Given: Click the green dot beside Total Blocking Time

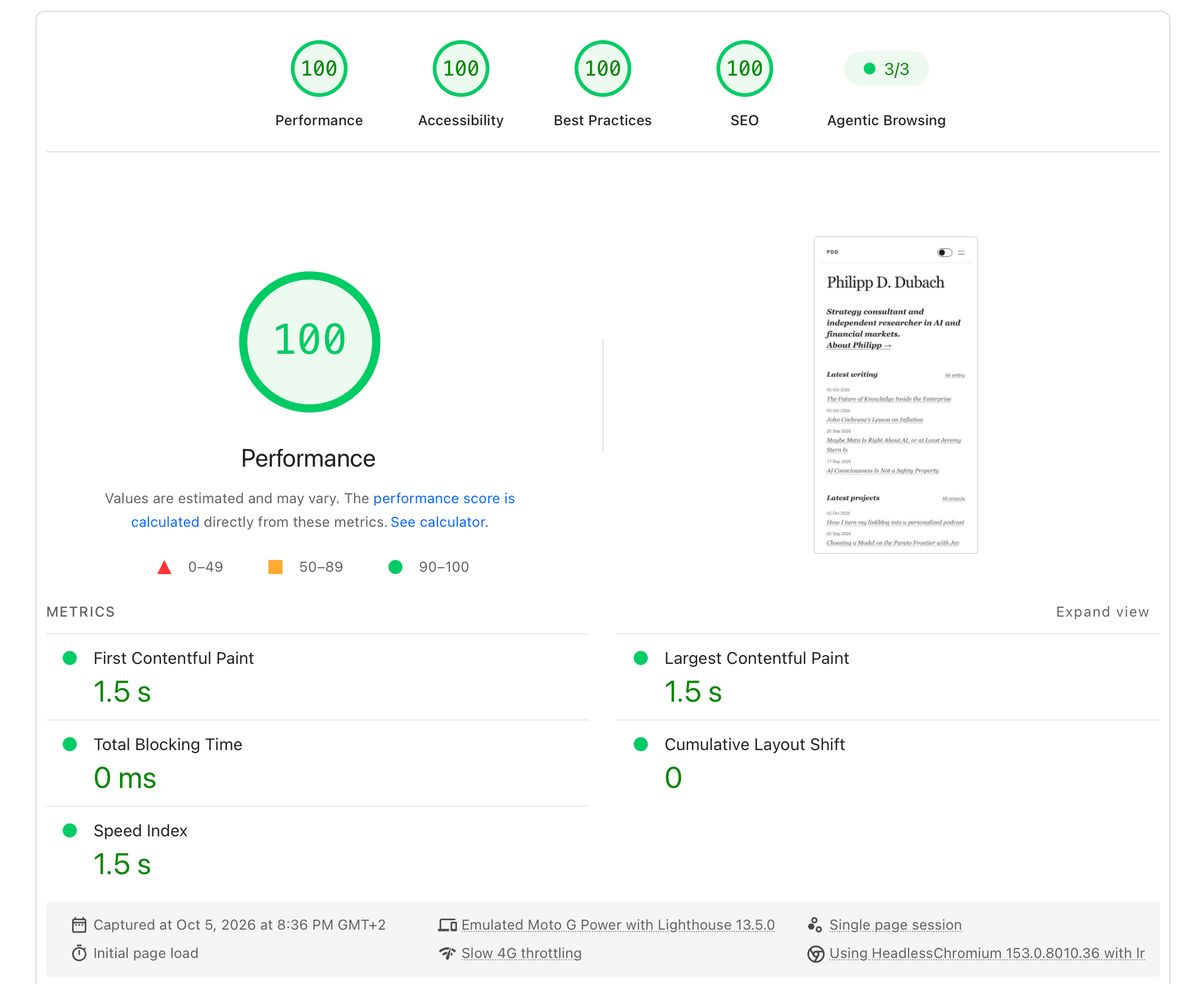Looking at the screenshot, I should [x=70, y=744].
